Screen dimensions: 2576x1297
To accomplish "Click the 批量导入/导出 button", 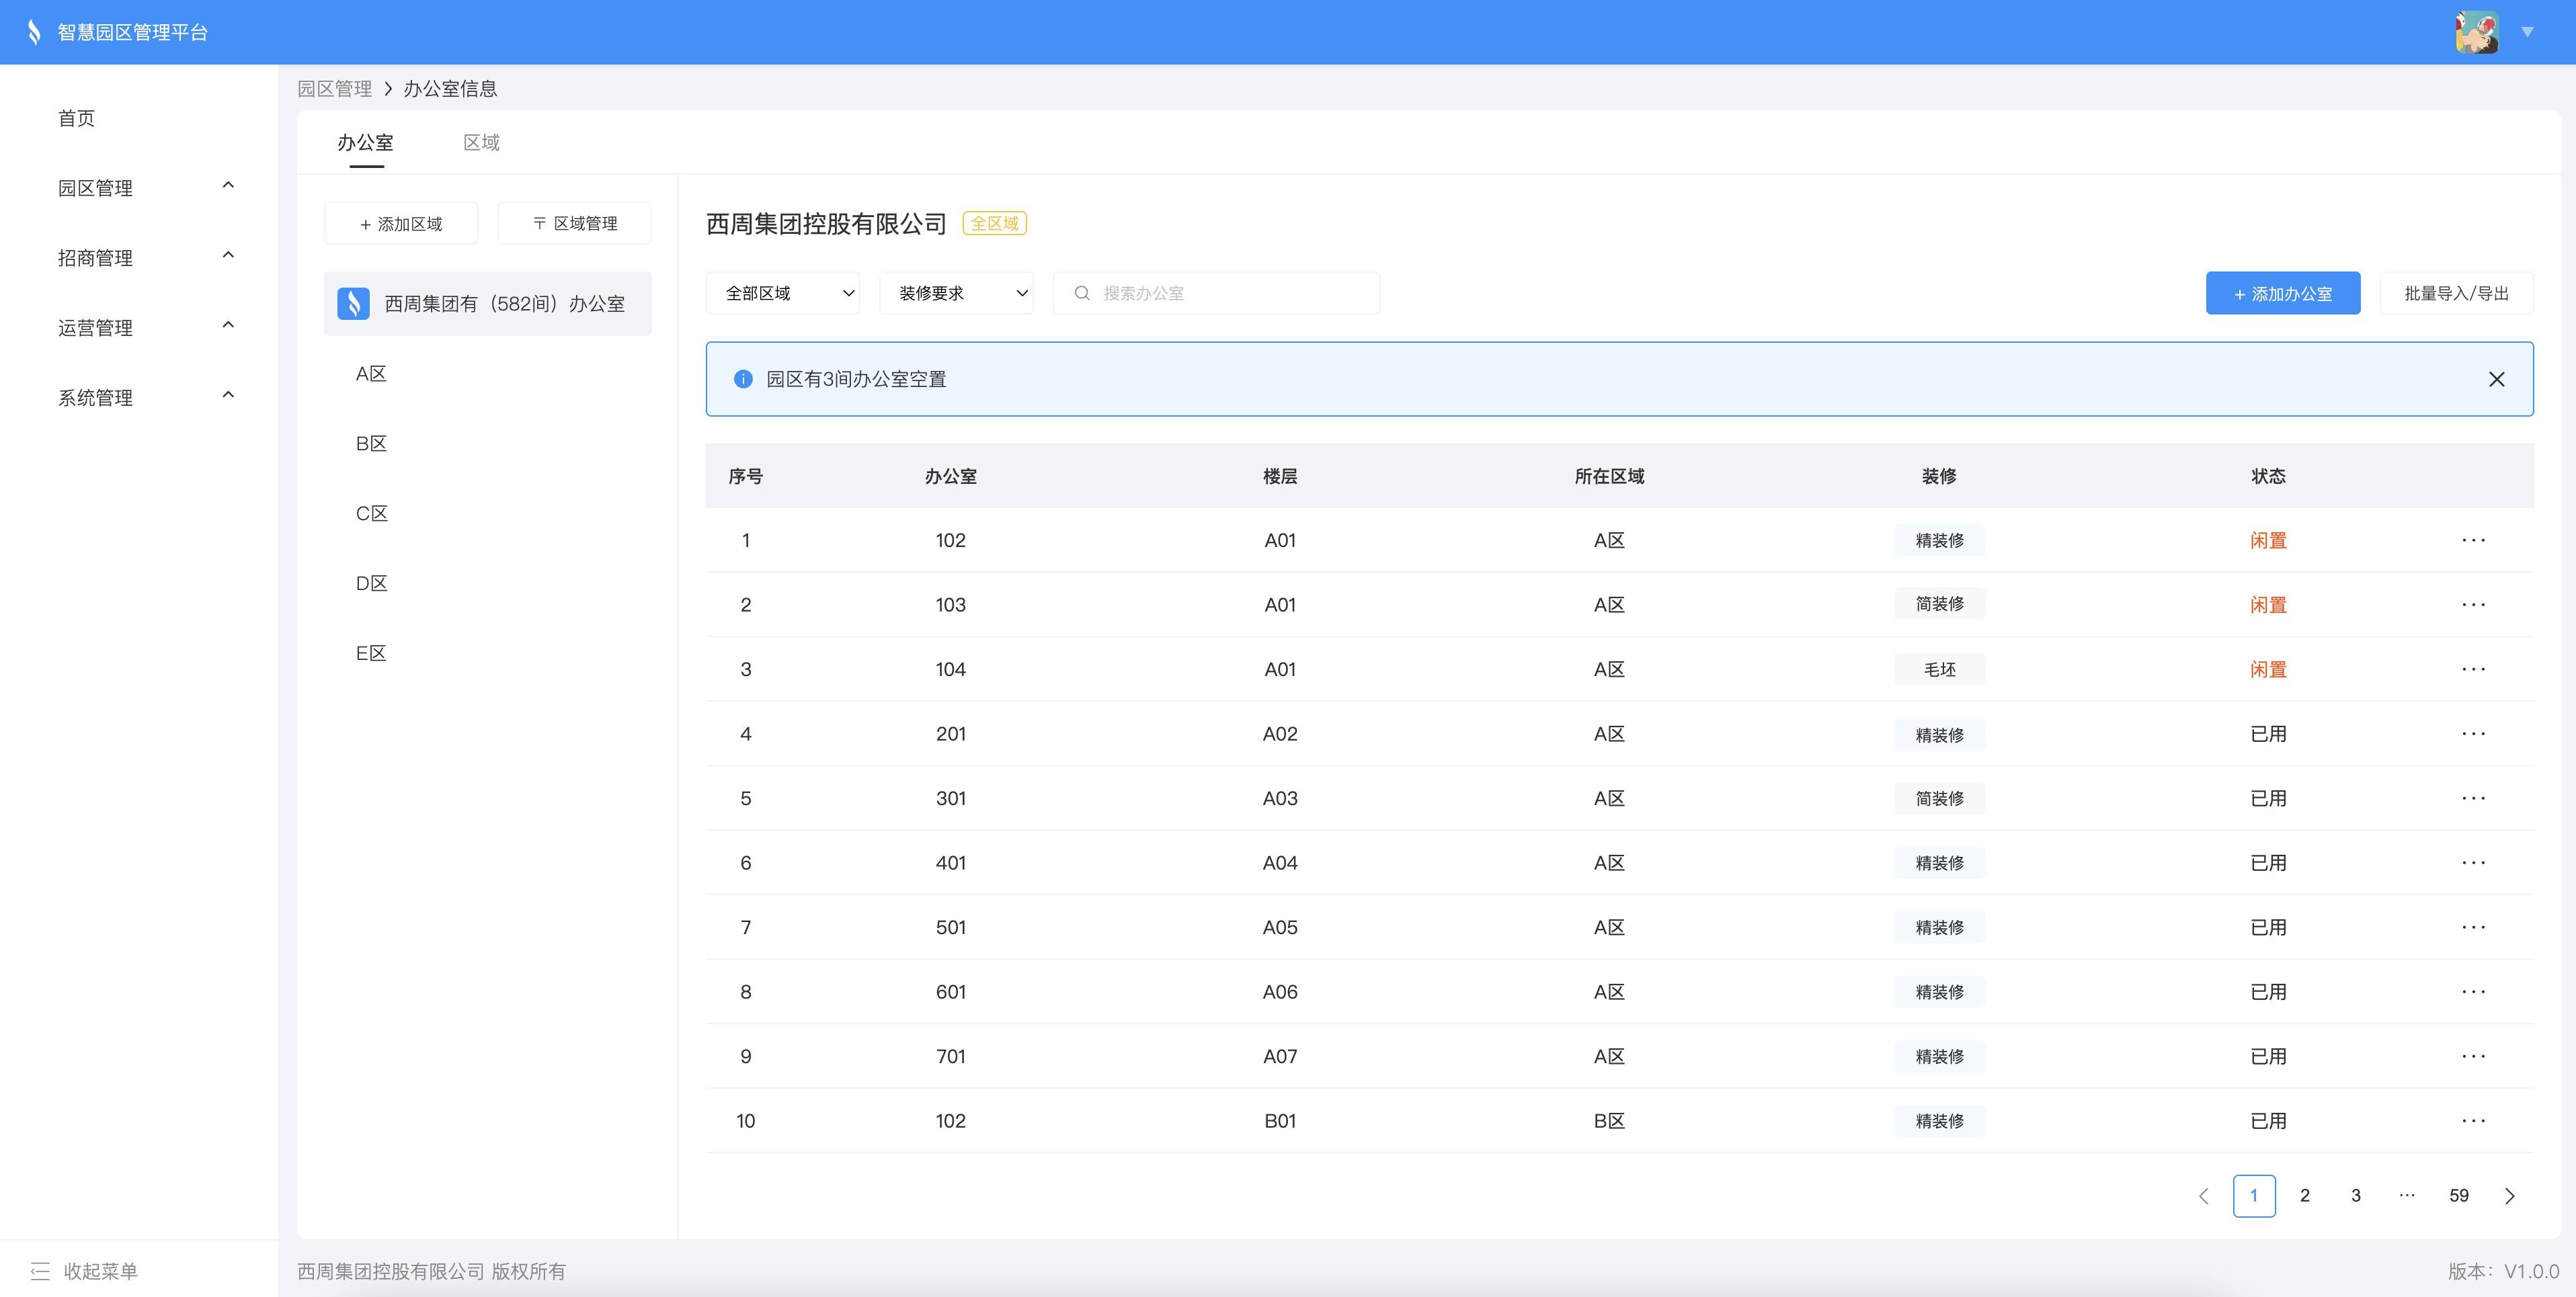I will (x=2456, y=293).
